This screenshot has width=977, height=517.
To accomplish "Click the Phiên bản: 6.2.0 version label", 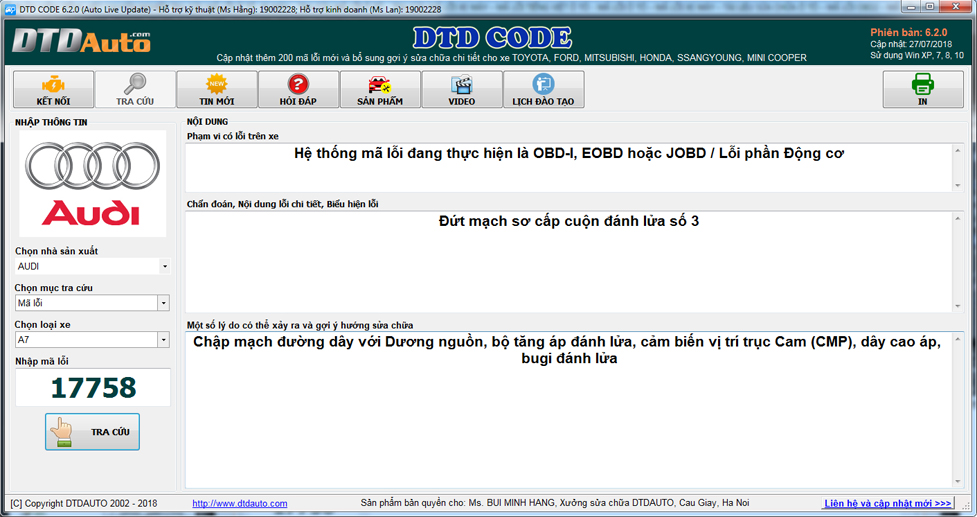I will [908, 32].
